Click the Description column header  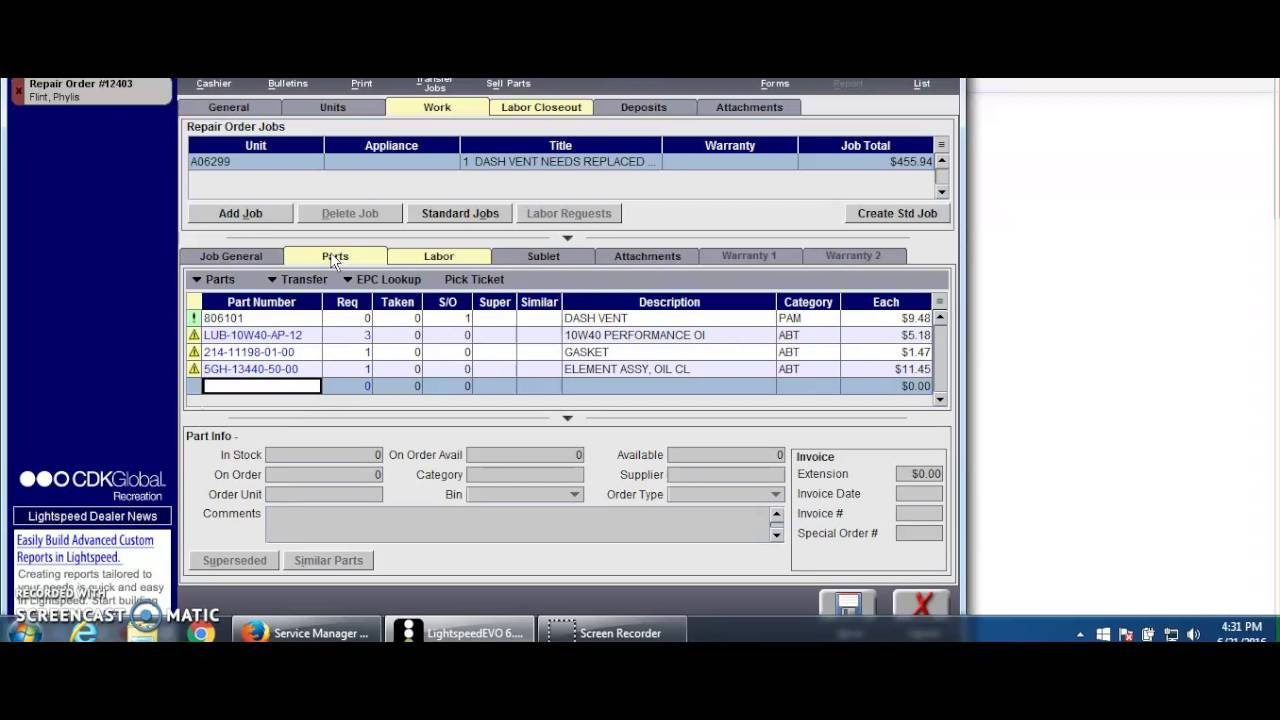[x=669, y=302]
